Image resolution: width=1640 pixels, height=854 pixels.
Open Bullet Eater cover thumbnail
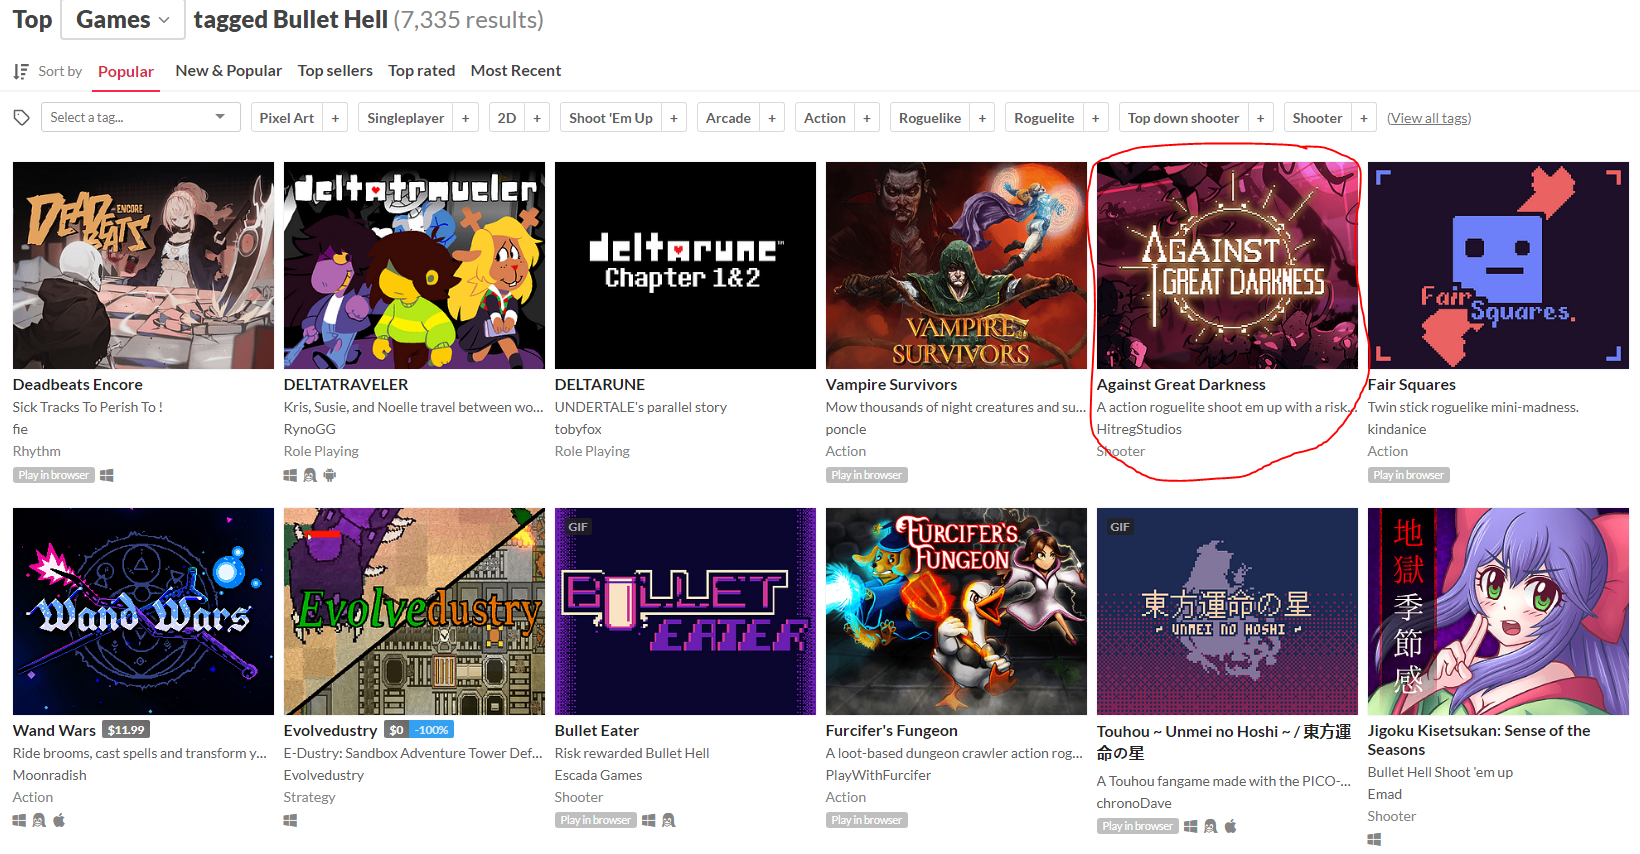click(685, 611)
